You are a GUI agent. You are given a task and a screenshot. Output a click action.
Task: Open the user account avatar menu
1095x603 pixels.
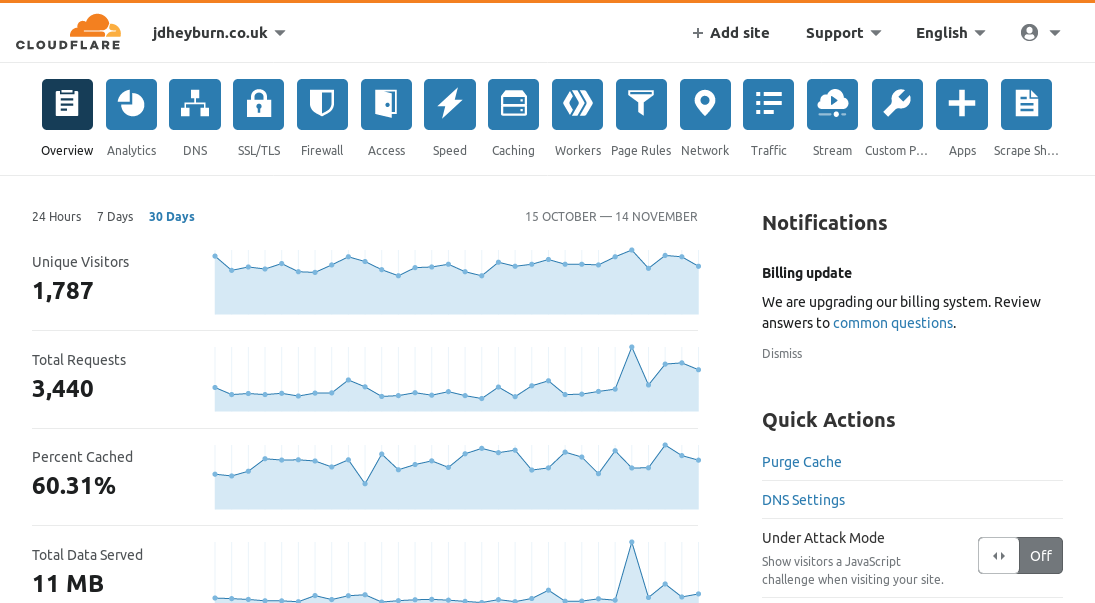(1041, 33)
